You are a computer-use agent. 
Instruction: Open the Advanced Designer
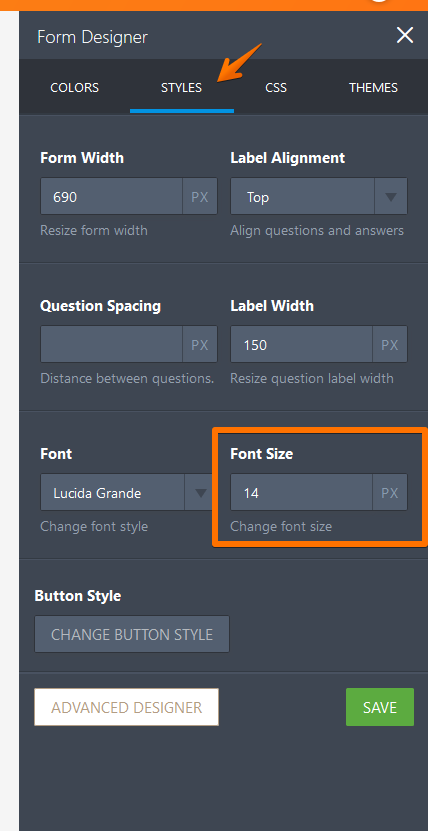[127, 707]
